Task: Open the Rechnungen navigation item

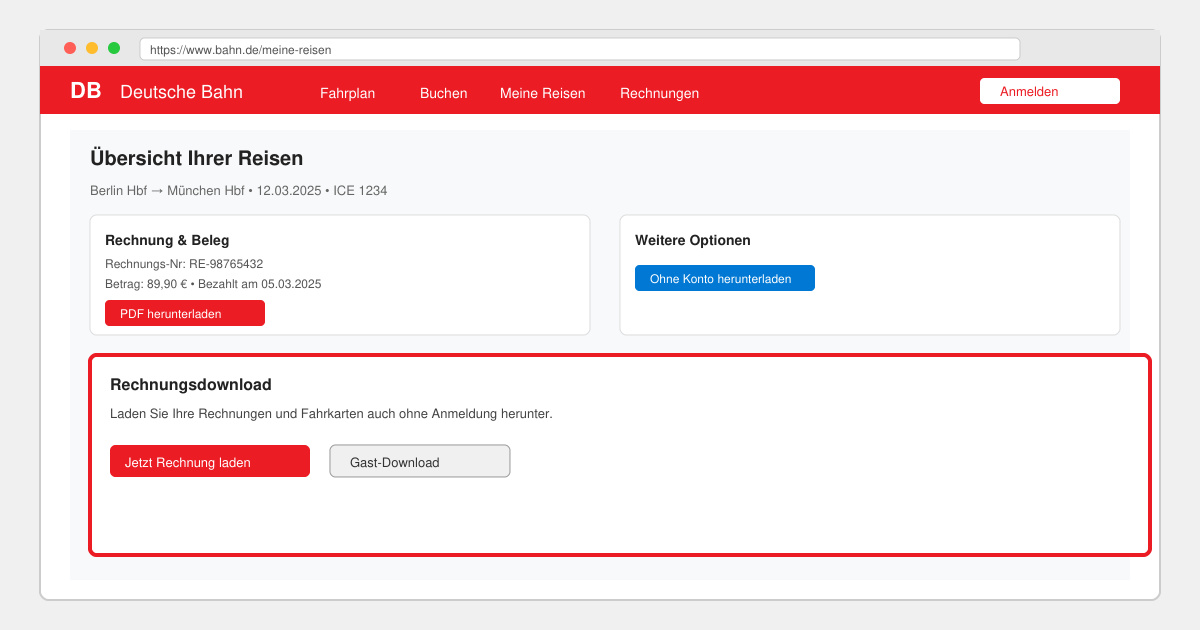Action: point(659,93)
